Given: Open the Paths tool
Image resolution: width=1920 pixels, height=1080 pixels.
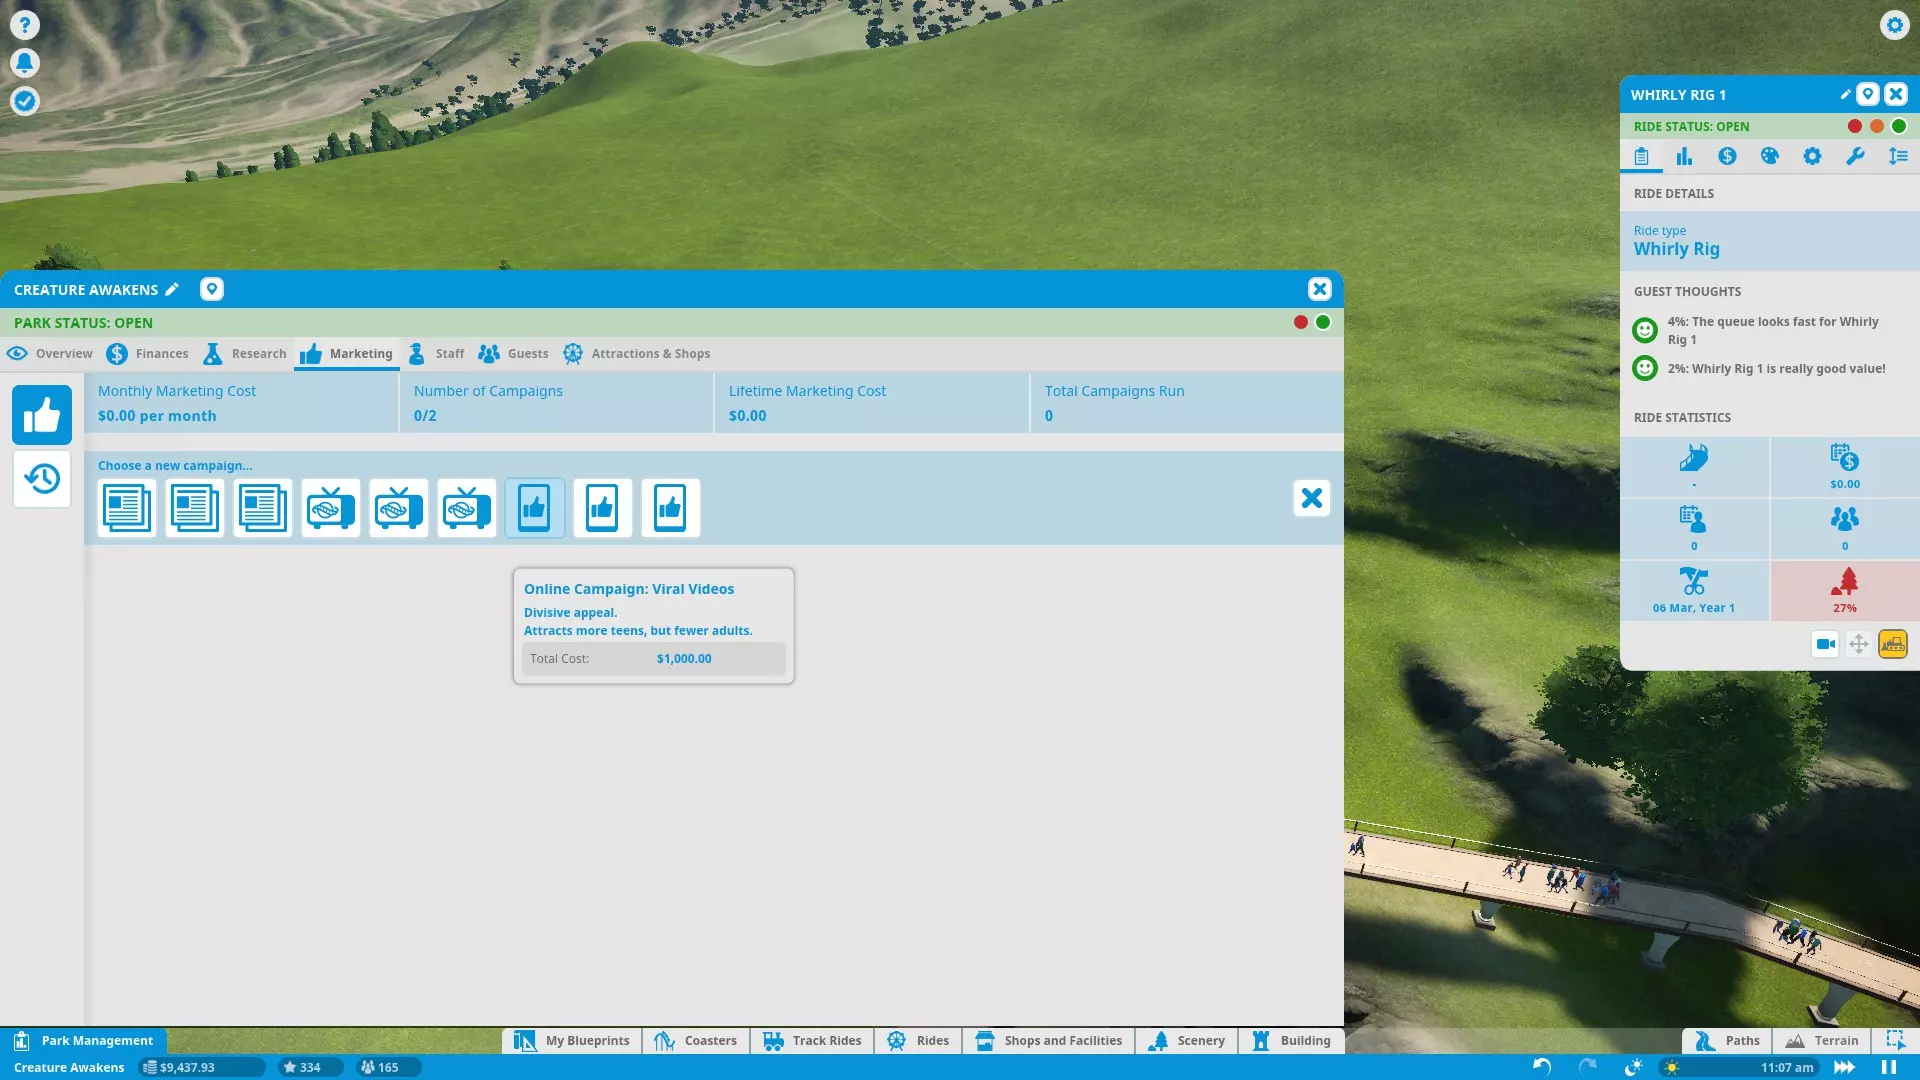Looking at the screenshot, I should click(x=1727, y=1041).
